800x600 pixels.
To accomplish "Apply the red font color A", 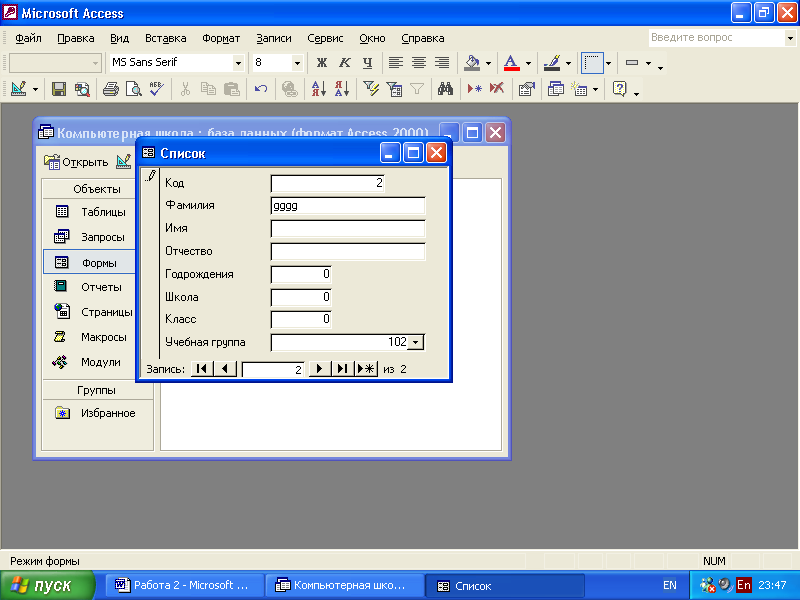I will tap(512, 63).
